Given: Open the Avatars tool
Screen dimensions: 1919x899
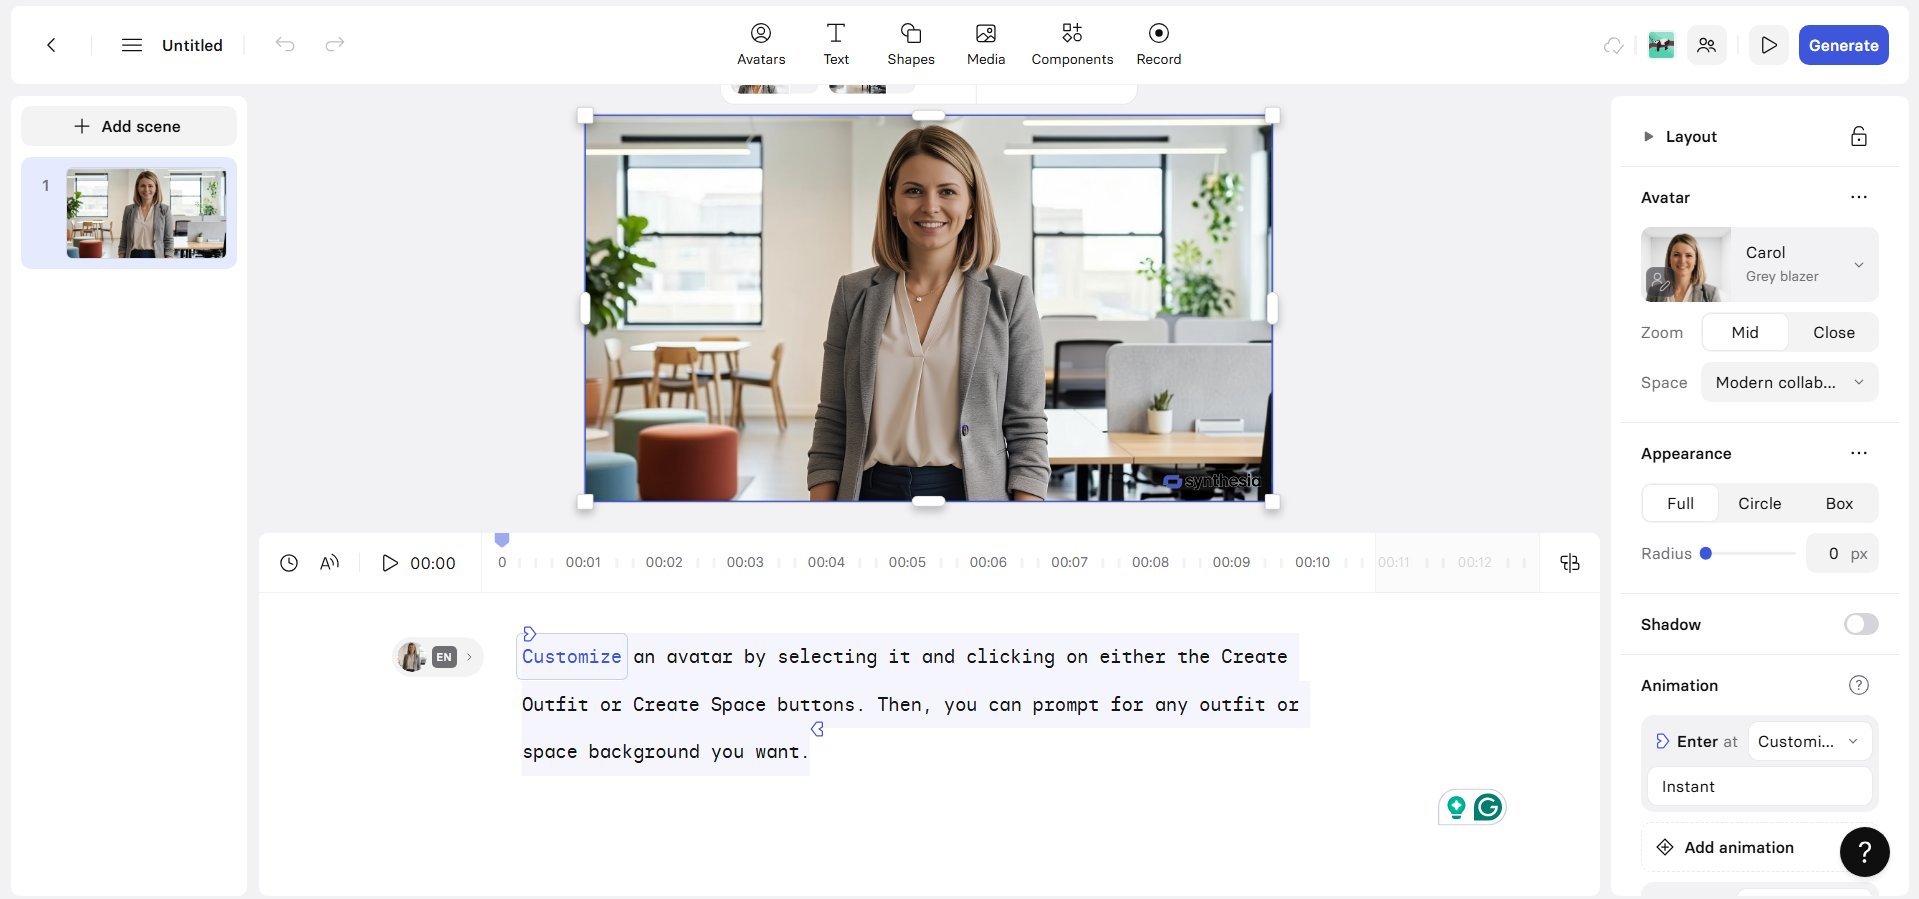Looking at the screenshot, I should pyautogui.click(x=761, y=45).
